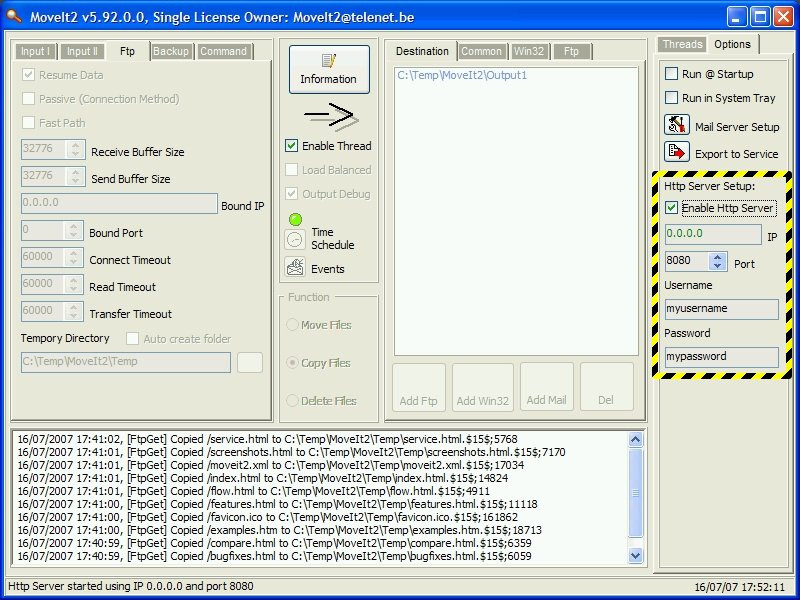This screenshot has width=800, height=600.
Task: Enable Run @ Startup option
Action: coord(671,73)
